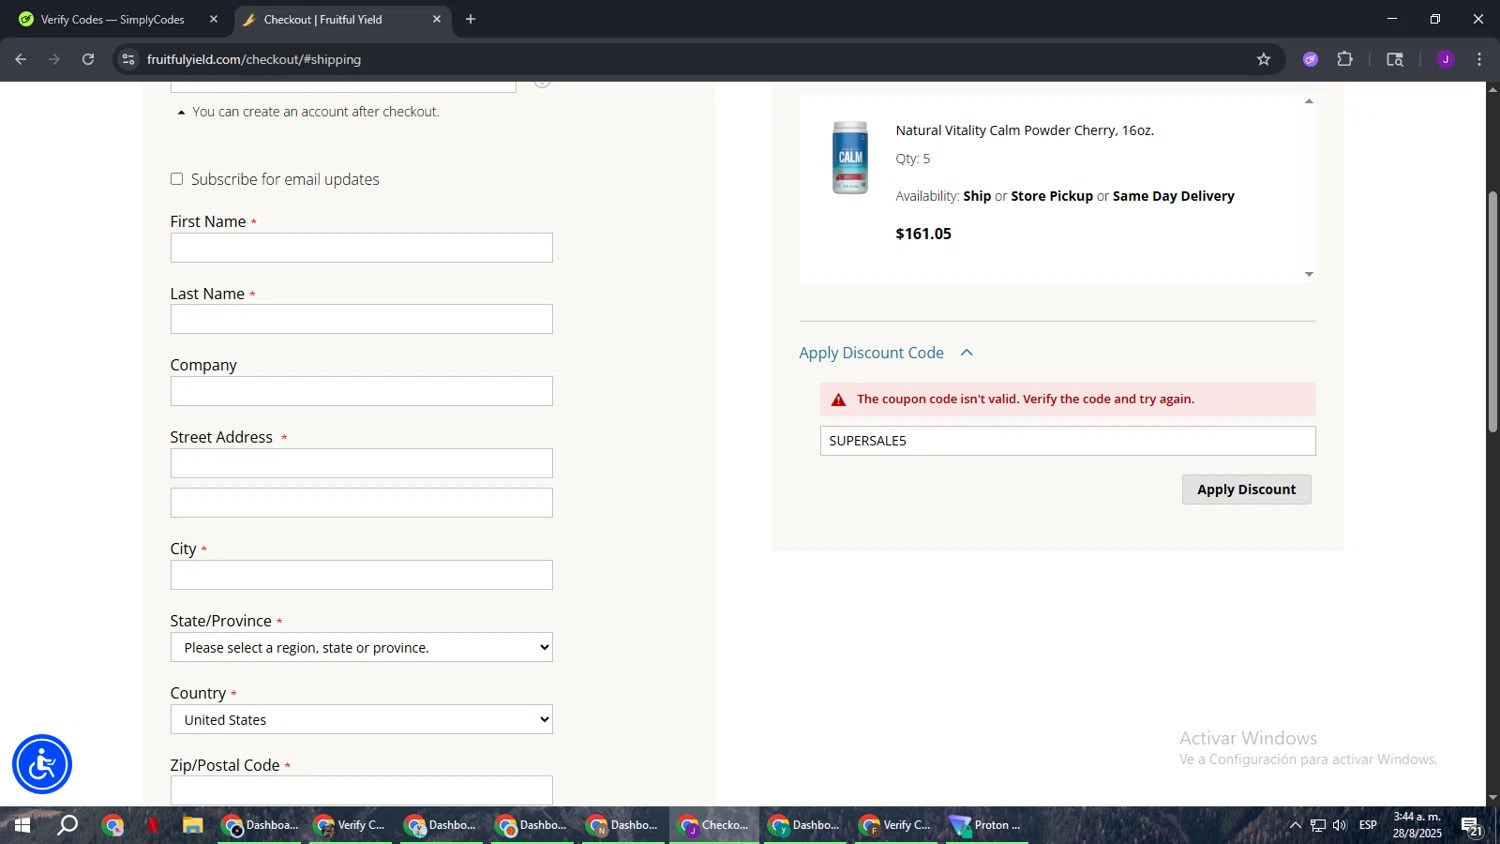Screen dimensions: 1500x844
Task: Focus the Company field
Action: (x=361, y=391)
